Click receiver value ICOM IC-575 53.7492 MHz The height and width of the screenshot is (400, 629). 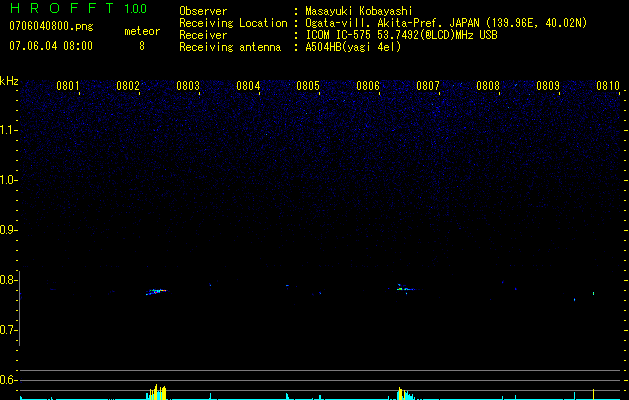401,35
